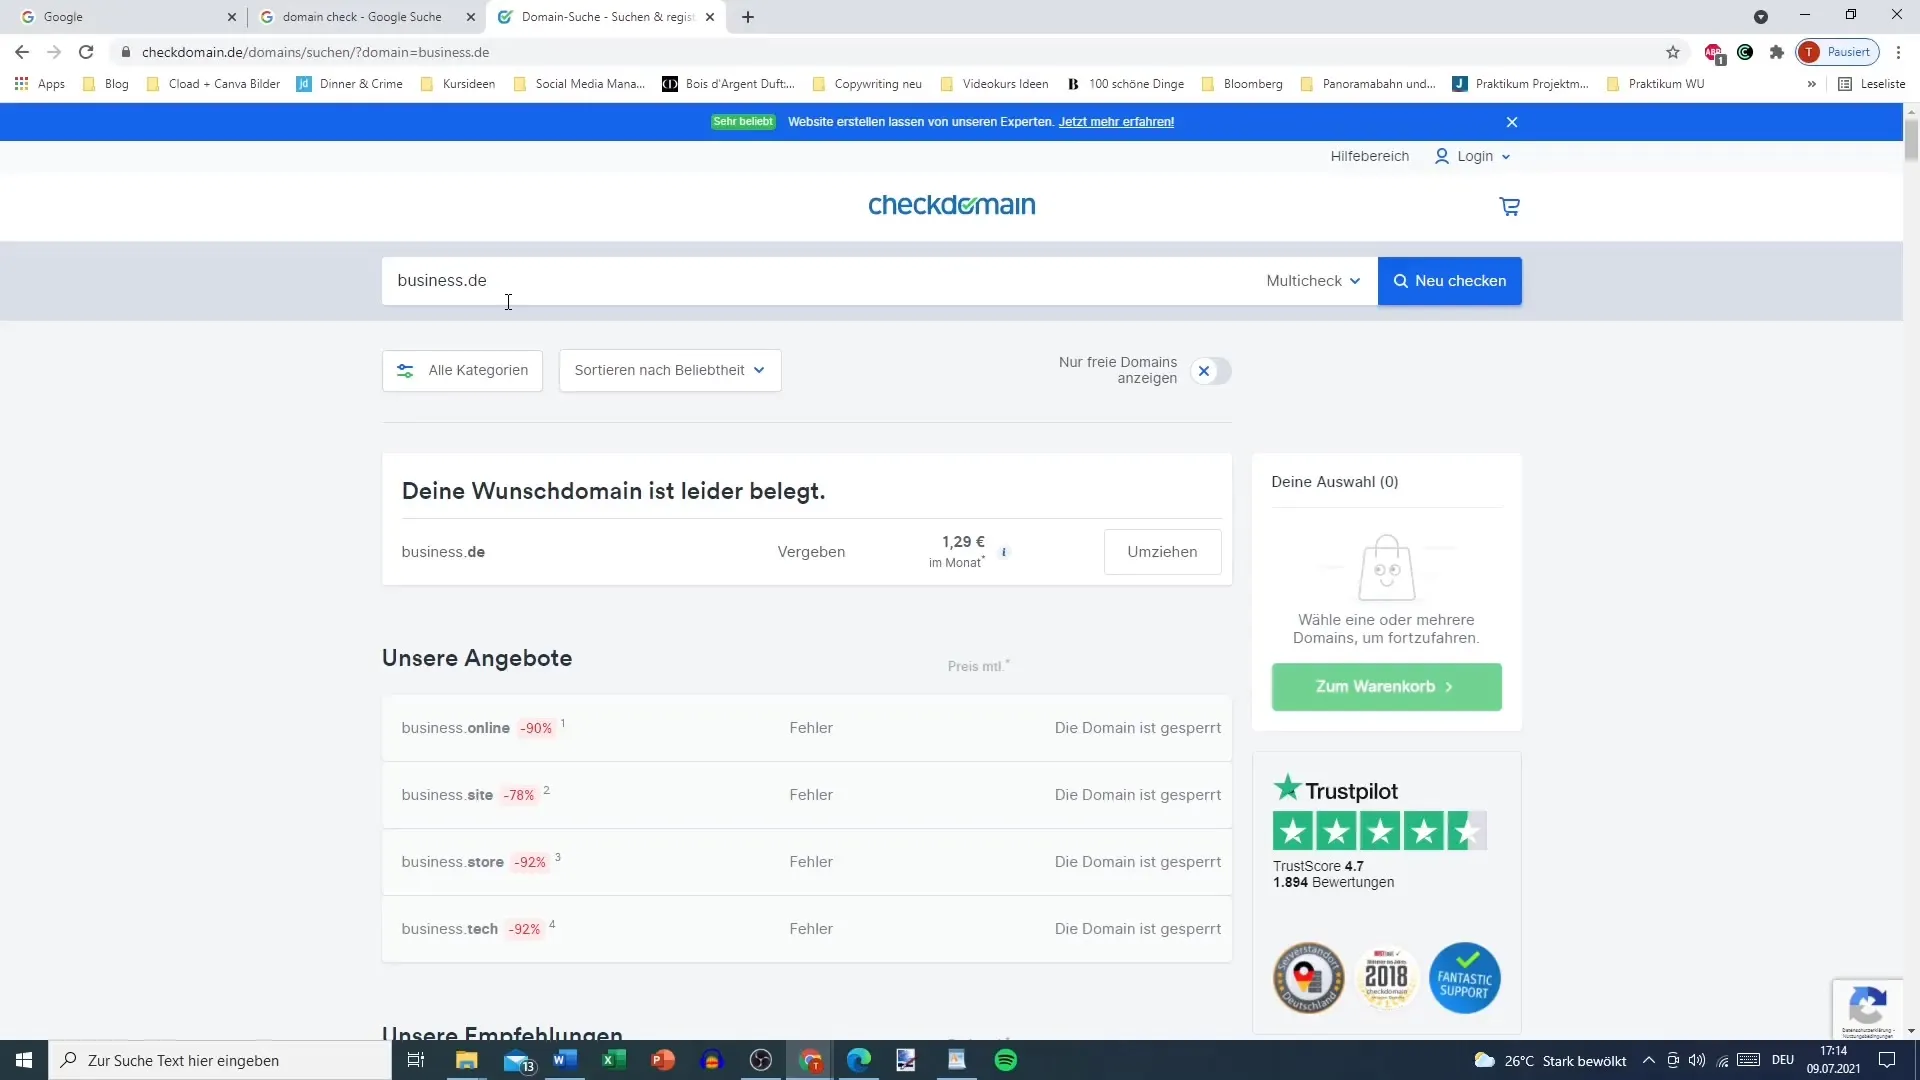
Task: Click the 2018 award badge icon
Action: coord(1386,978)
